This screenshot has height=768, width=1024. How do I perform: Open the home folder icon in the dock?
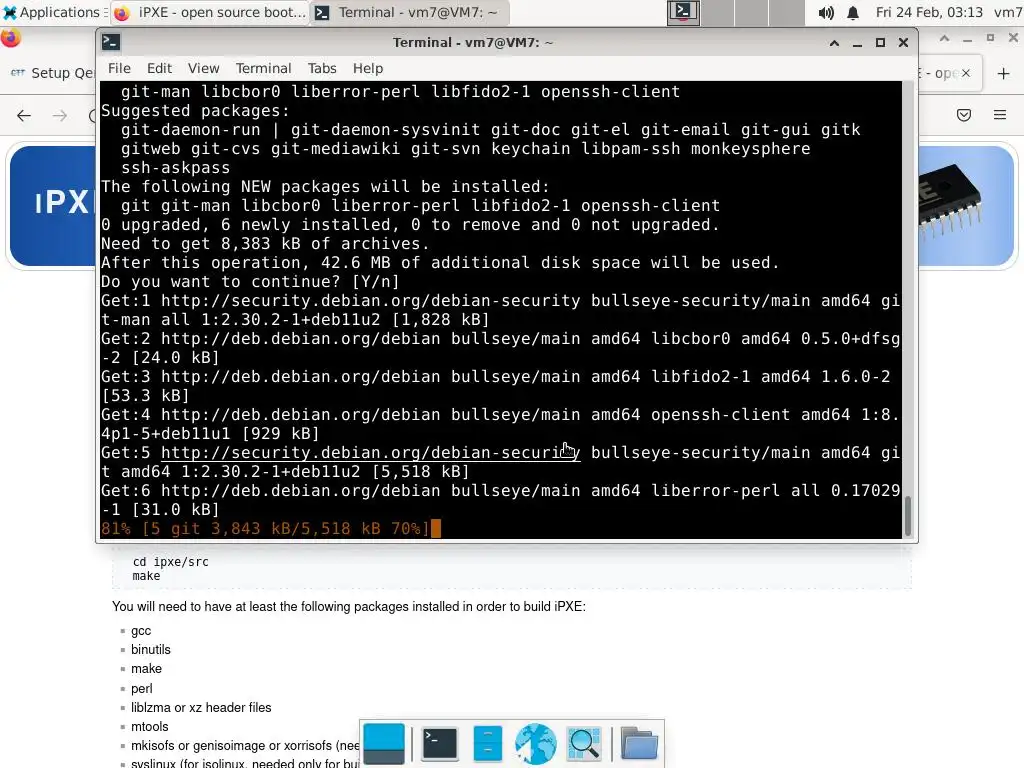(x=639, y=744)
